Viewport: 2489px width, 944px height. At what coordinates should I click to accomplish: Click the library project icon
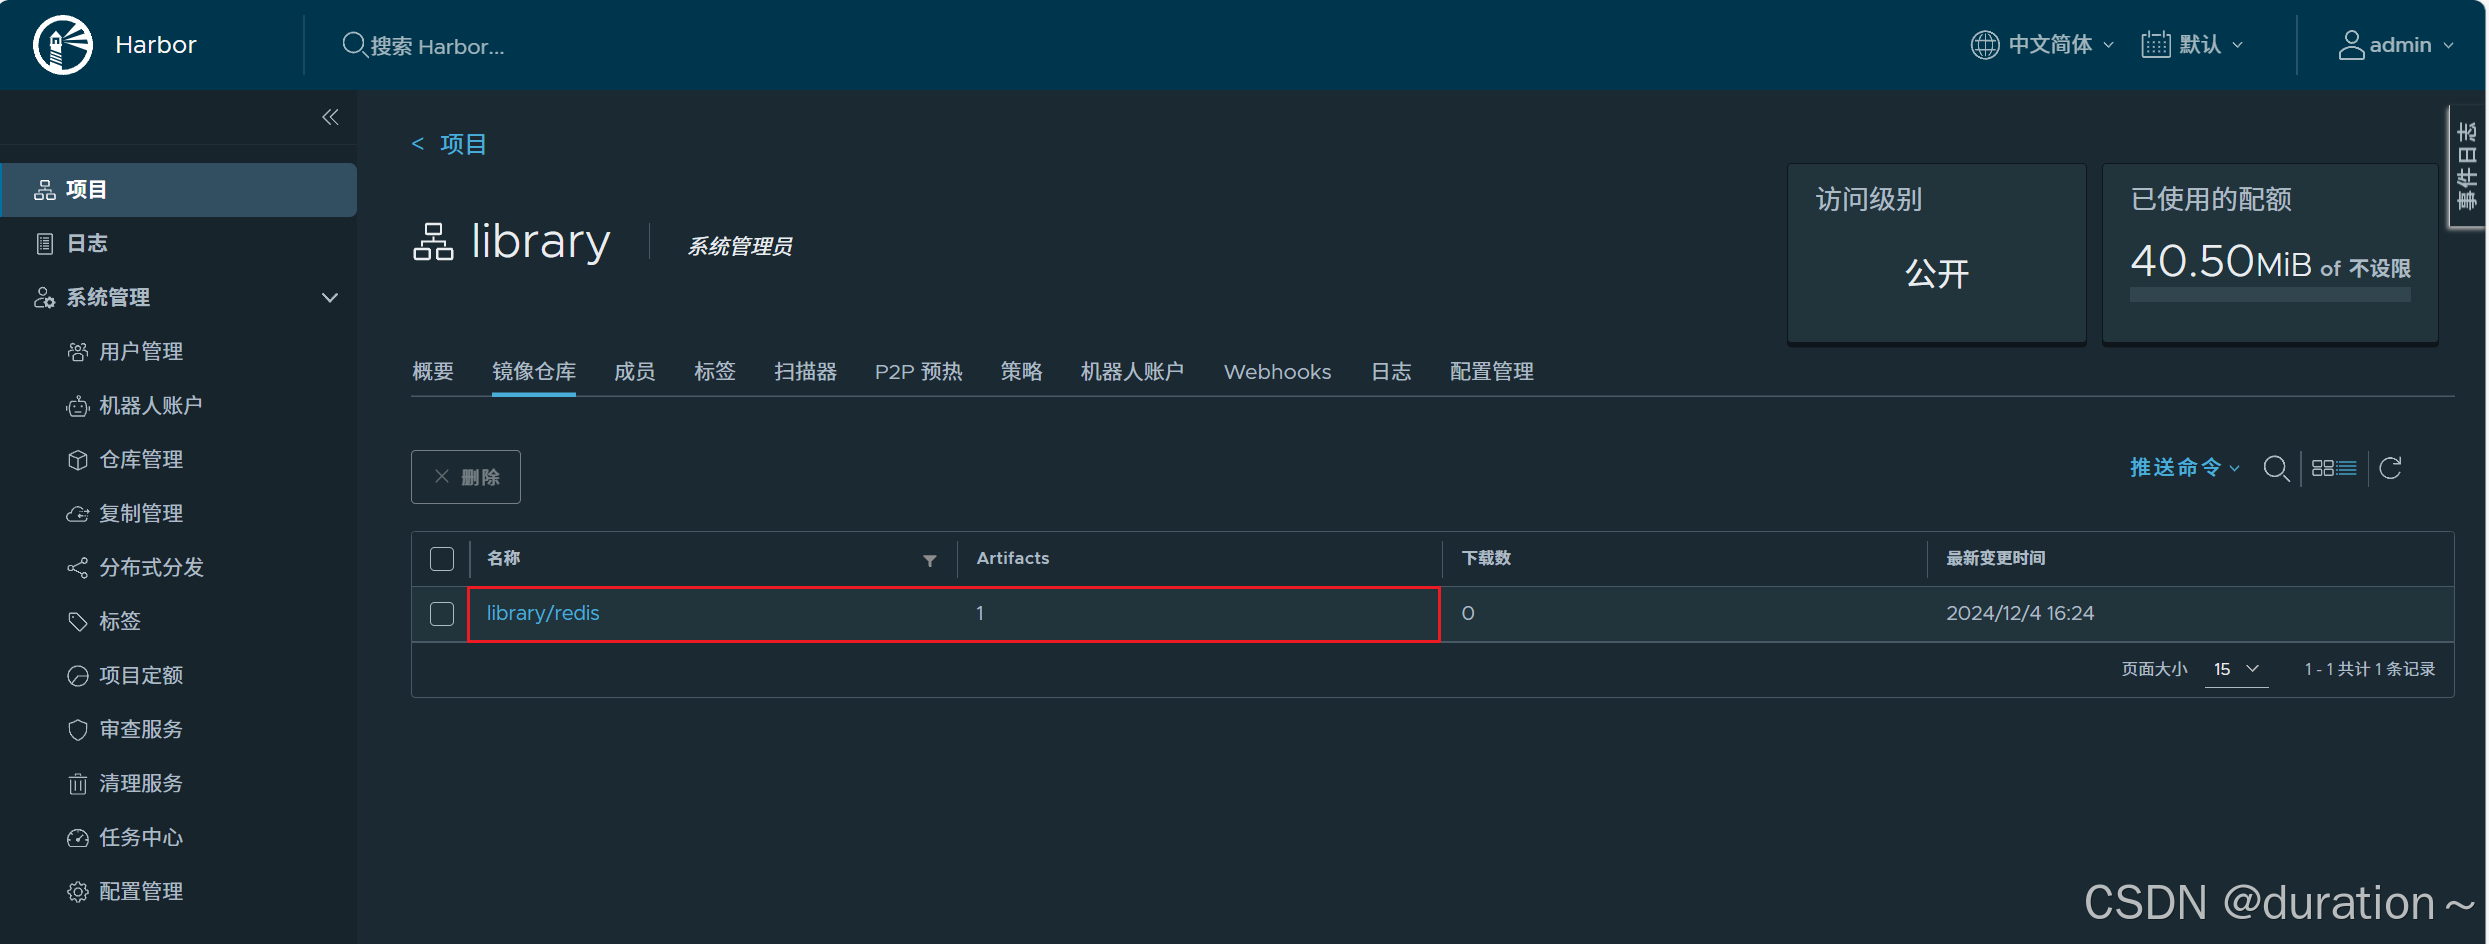click(x=433, y=242)
